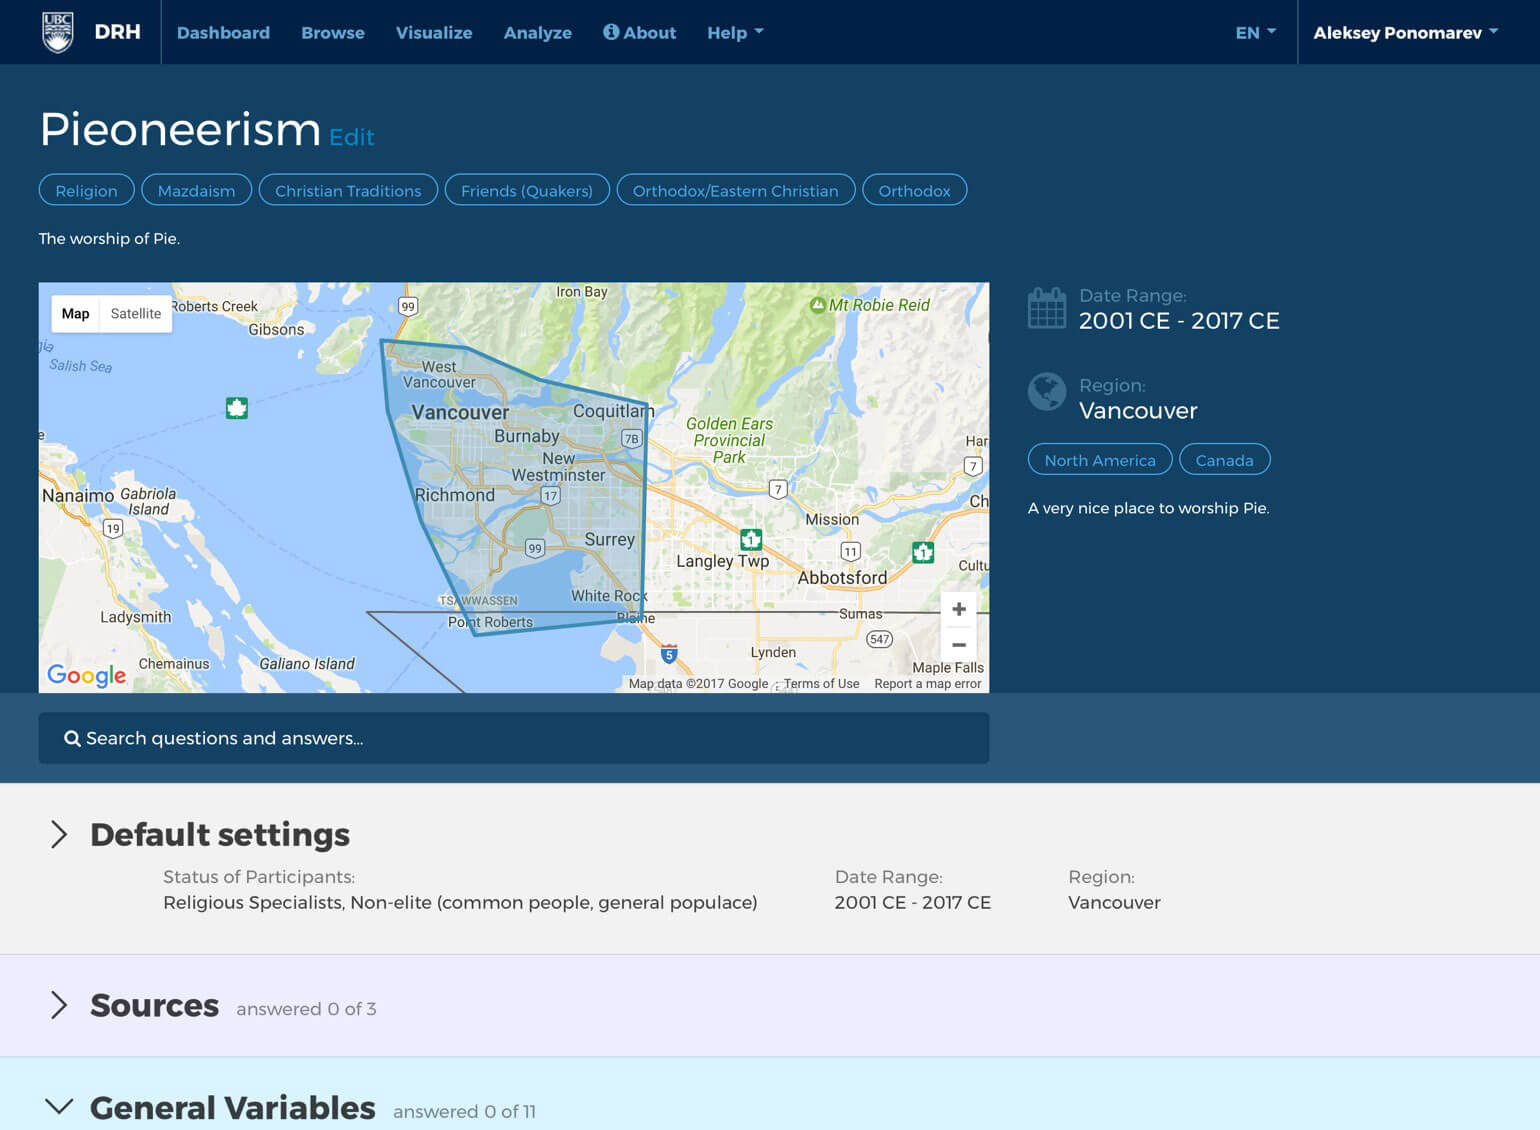Switch map to Map view
This screenshot has width=1540, height=1130.
(x=76, y=314)
